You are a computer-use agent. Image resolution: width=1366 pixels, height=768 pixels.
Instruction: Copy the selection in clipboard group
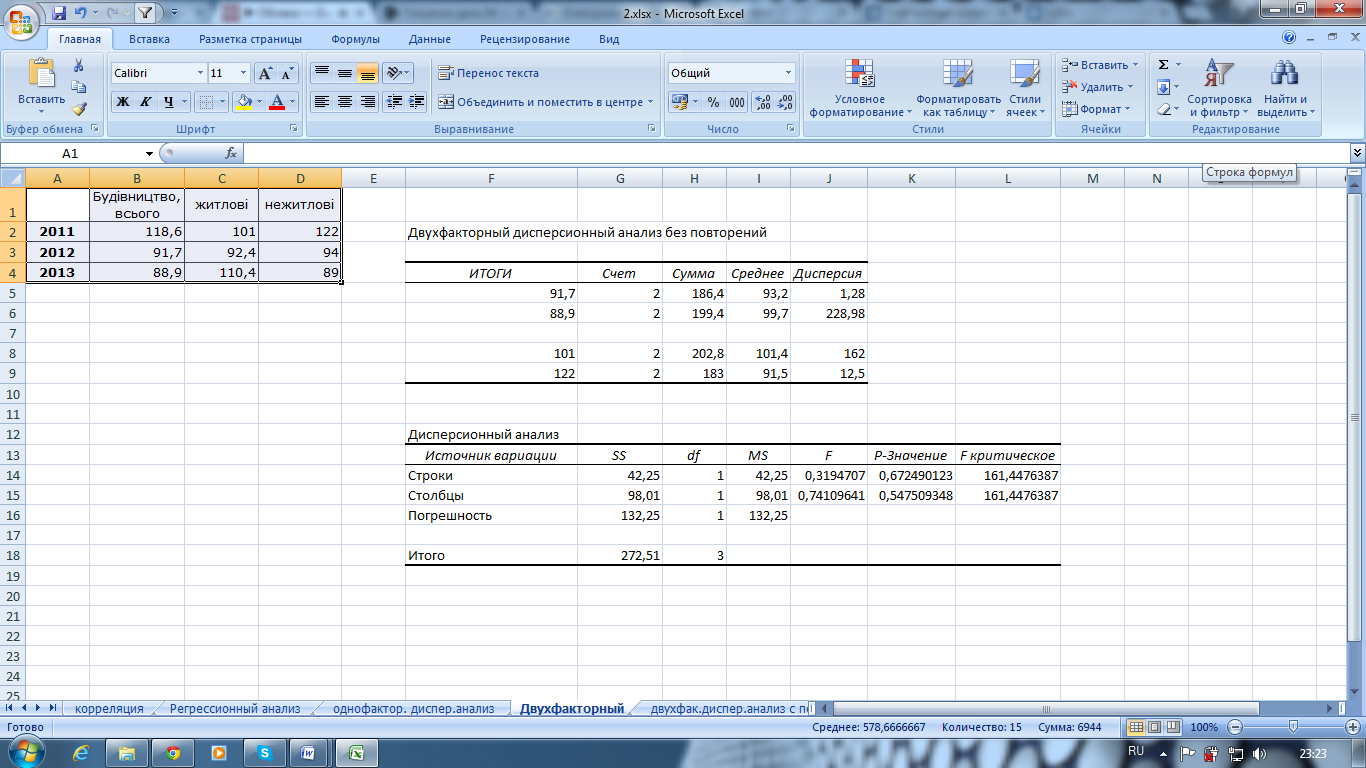(x=79, y=87)
